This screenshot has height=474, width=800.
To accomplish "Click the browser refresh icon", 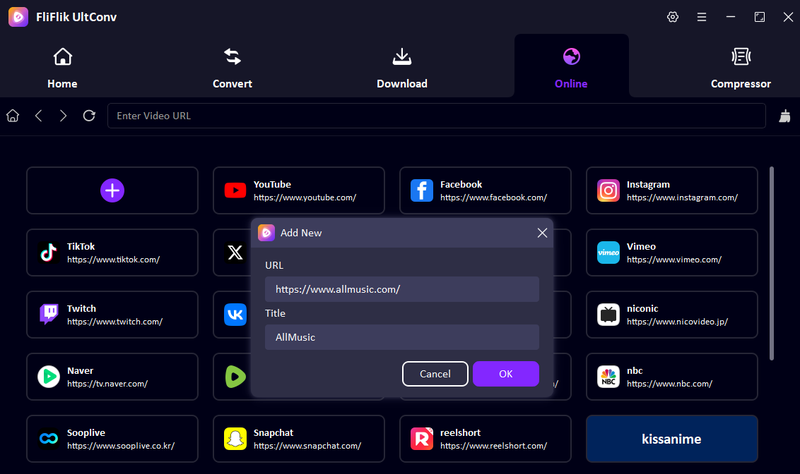I will 89,116.
